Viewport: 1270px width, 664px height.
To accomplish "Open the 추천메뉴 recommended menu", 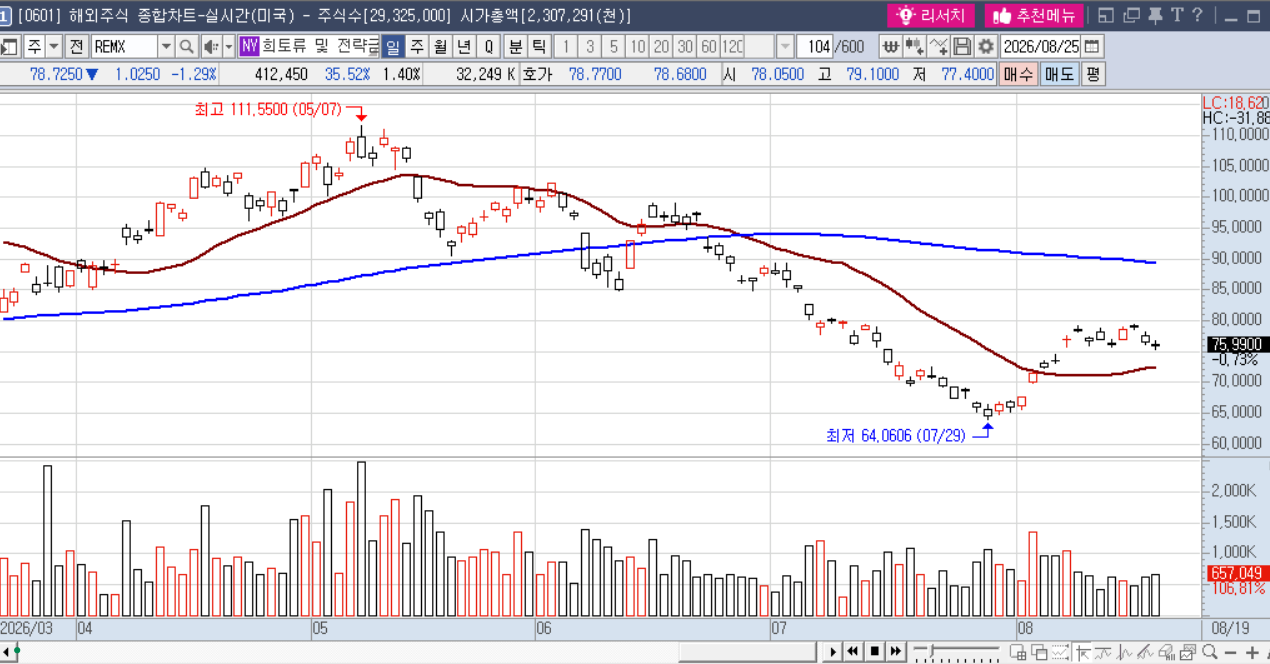I will 1034,15.
